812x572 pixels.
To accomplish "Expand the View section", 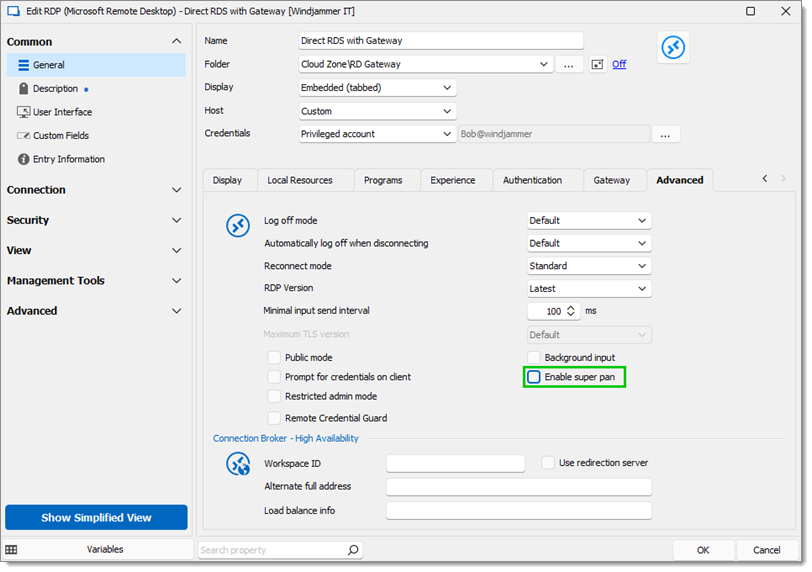I will 177,251.
